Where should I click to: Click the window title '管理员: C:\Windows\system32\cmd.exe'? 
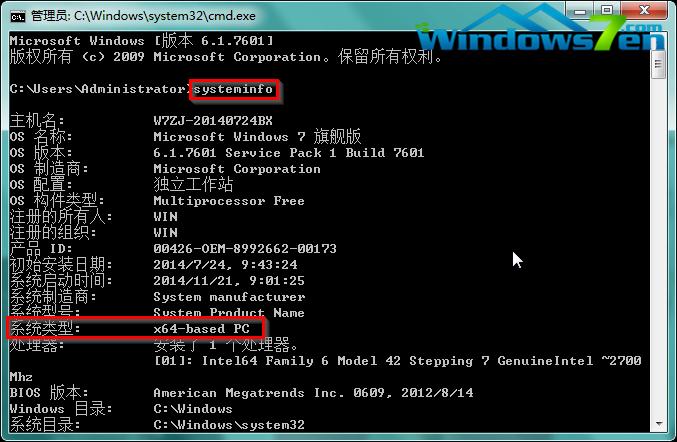coord(143,16)
